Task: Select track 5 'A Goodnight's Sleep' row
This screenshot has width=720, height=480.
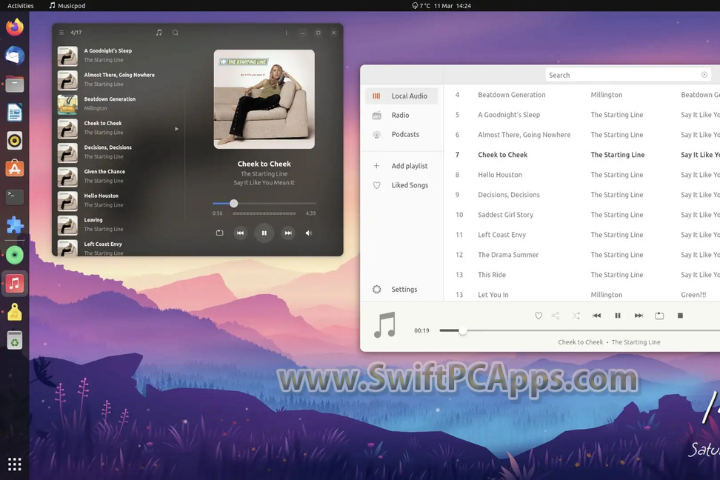Action: (x=582, y=115)
